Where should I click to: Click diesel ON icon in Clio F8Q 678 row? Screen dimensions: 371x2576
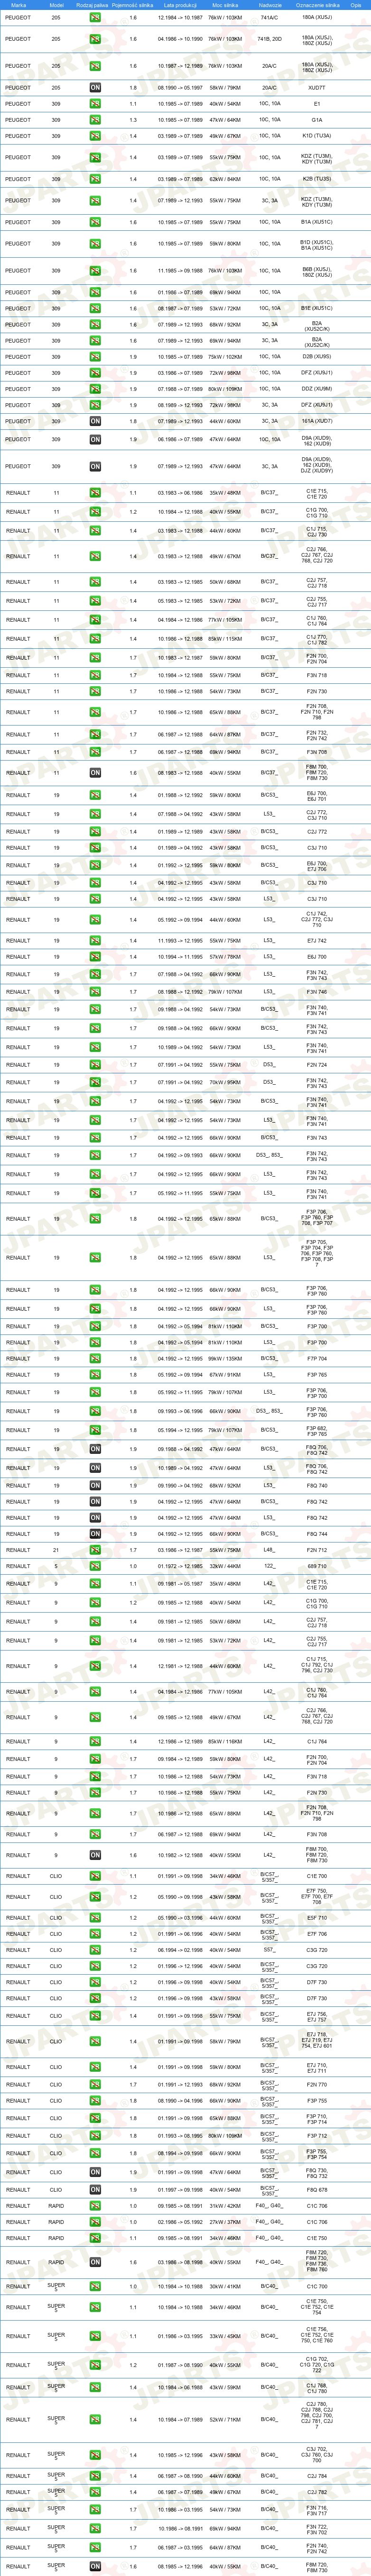pos(95,2190)
